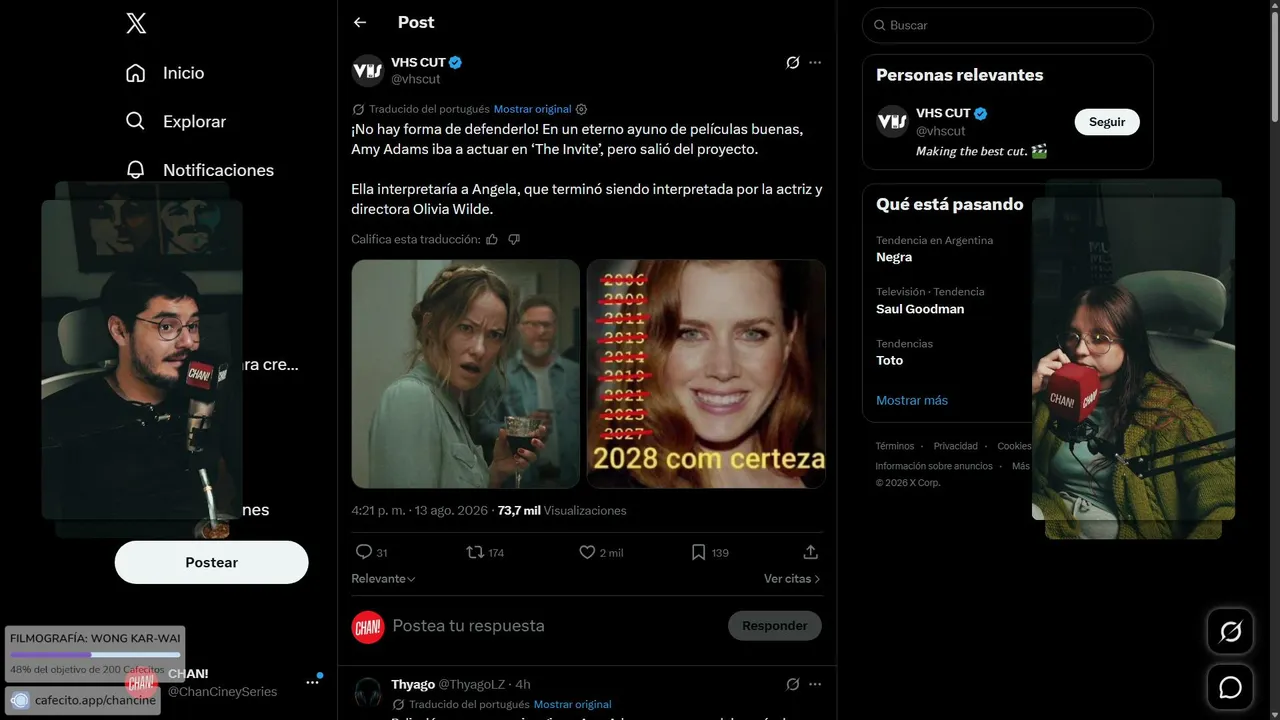The width and height of the screenshot is (1280, 720).
Task: Click Mostrar original on the main post
Action: 532,109
